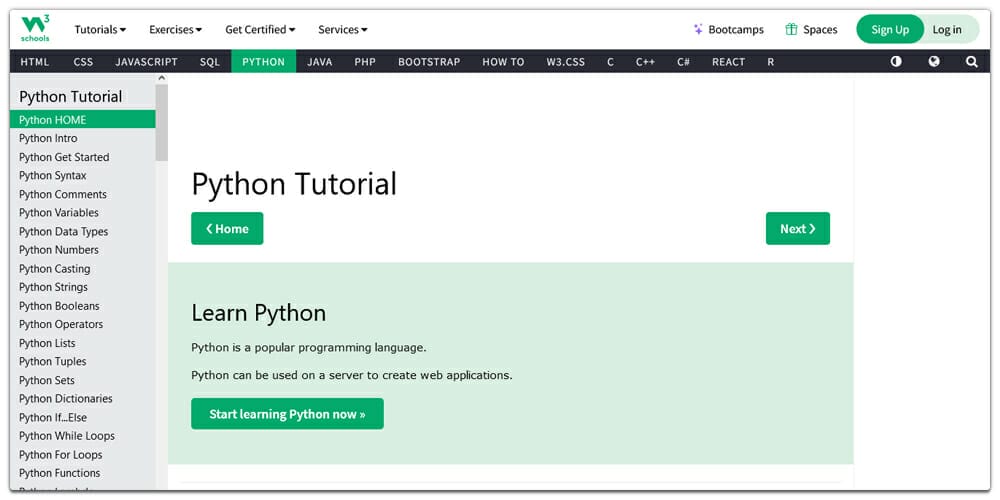Viewport: 1000px width, 500px height.
Task: Click the Bootcamps sparkle icon
Action: 698,29
